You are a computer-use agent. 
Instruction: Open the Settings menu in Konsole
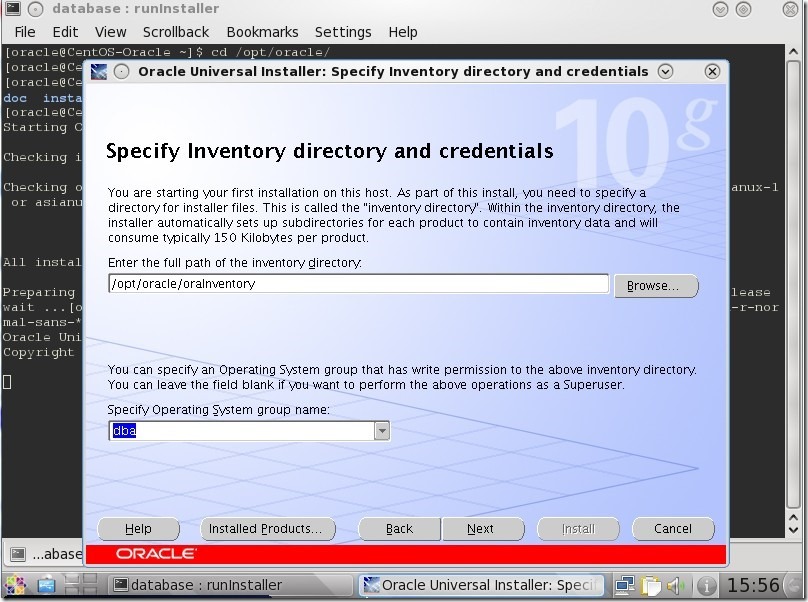tap(343, 32)
